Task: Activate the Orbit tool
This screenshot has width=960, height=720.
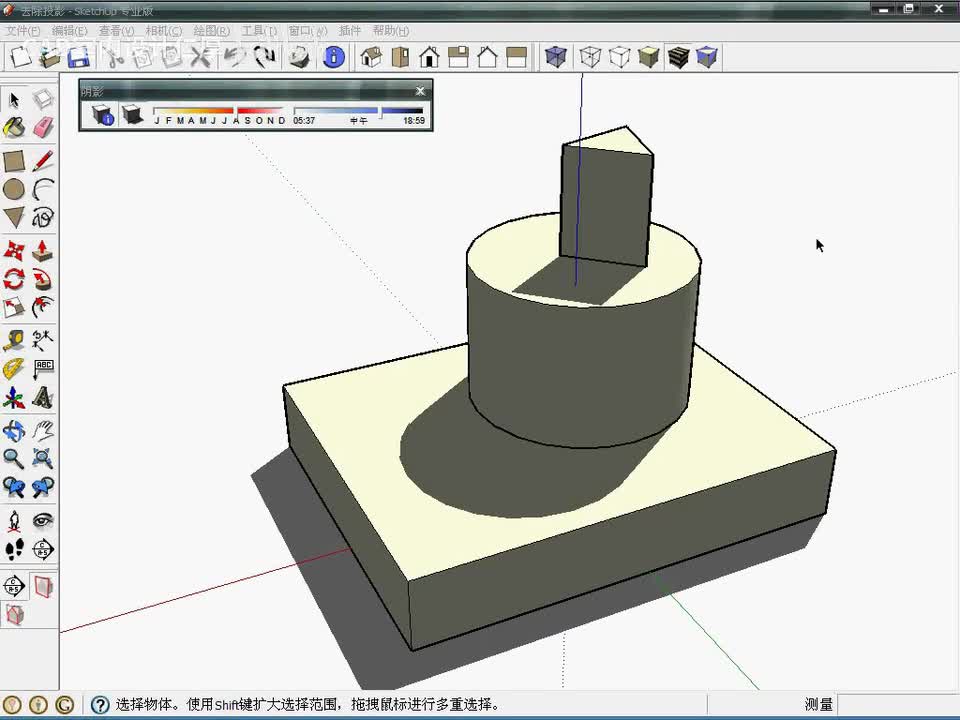Action: [x=14, y=431]
